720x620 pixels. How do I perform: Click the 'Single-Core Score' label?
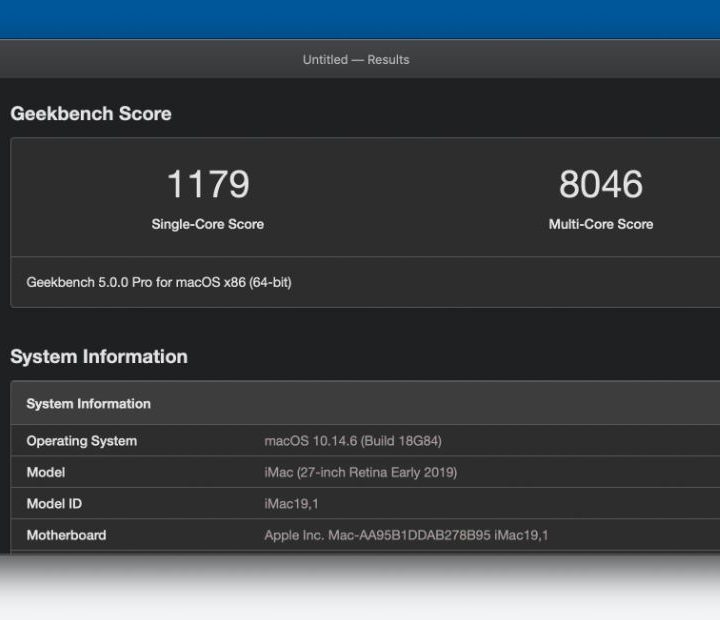click(208, 224)
